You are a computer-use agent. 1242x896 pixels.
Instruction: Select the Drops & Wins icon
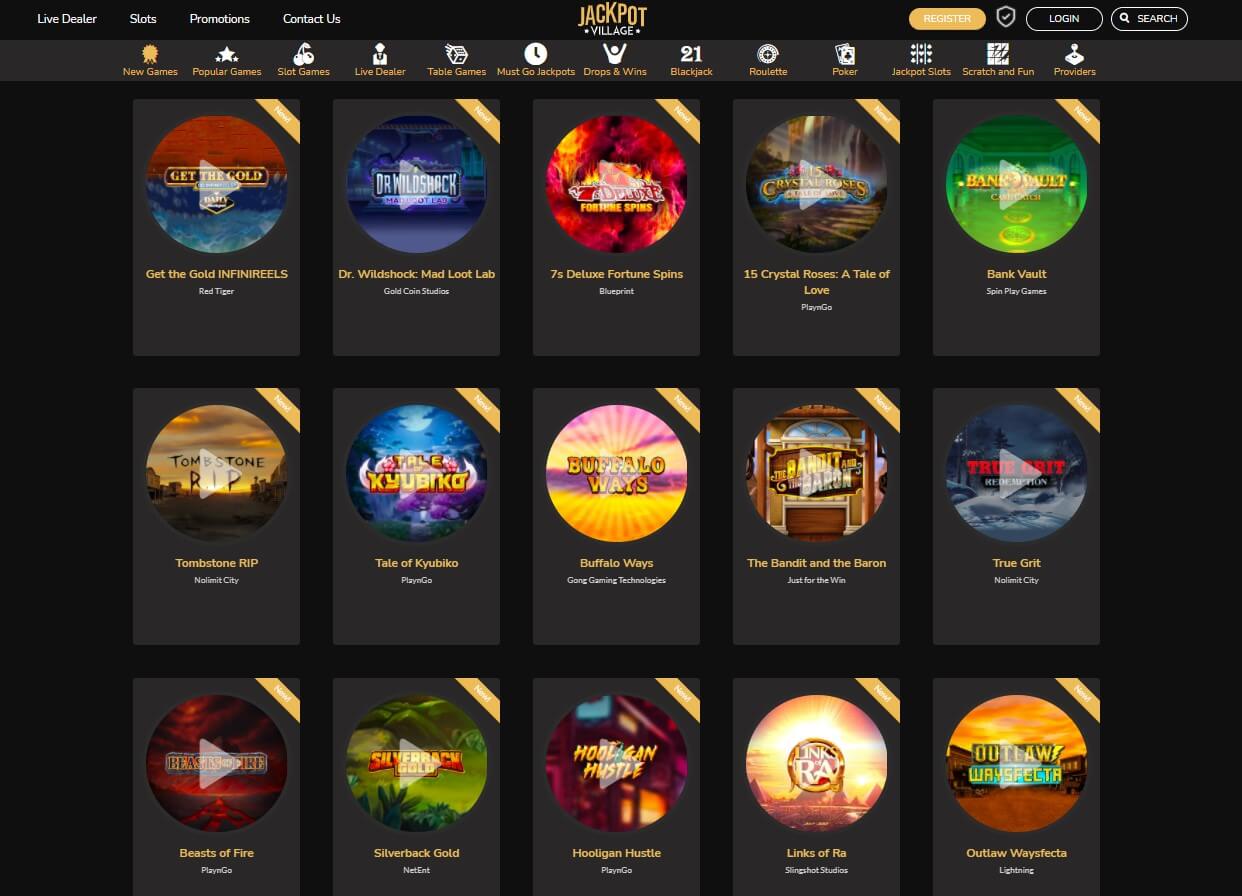tap(615, 54)
